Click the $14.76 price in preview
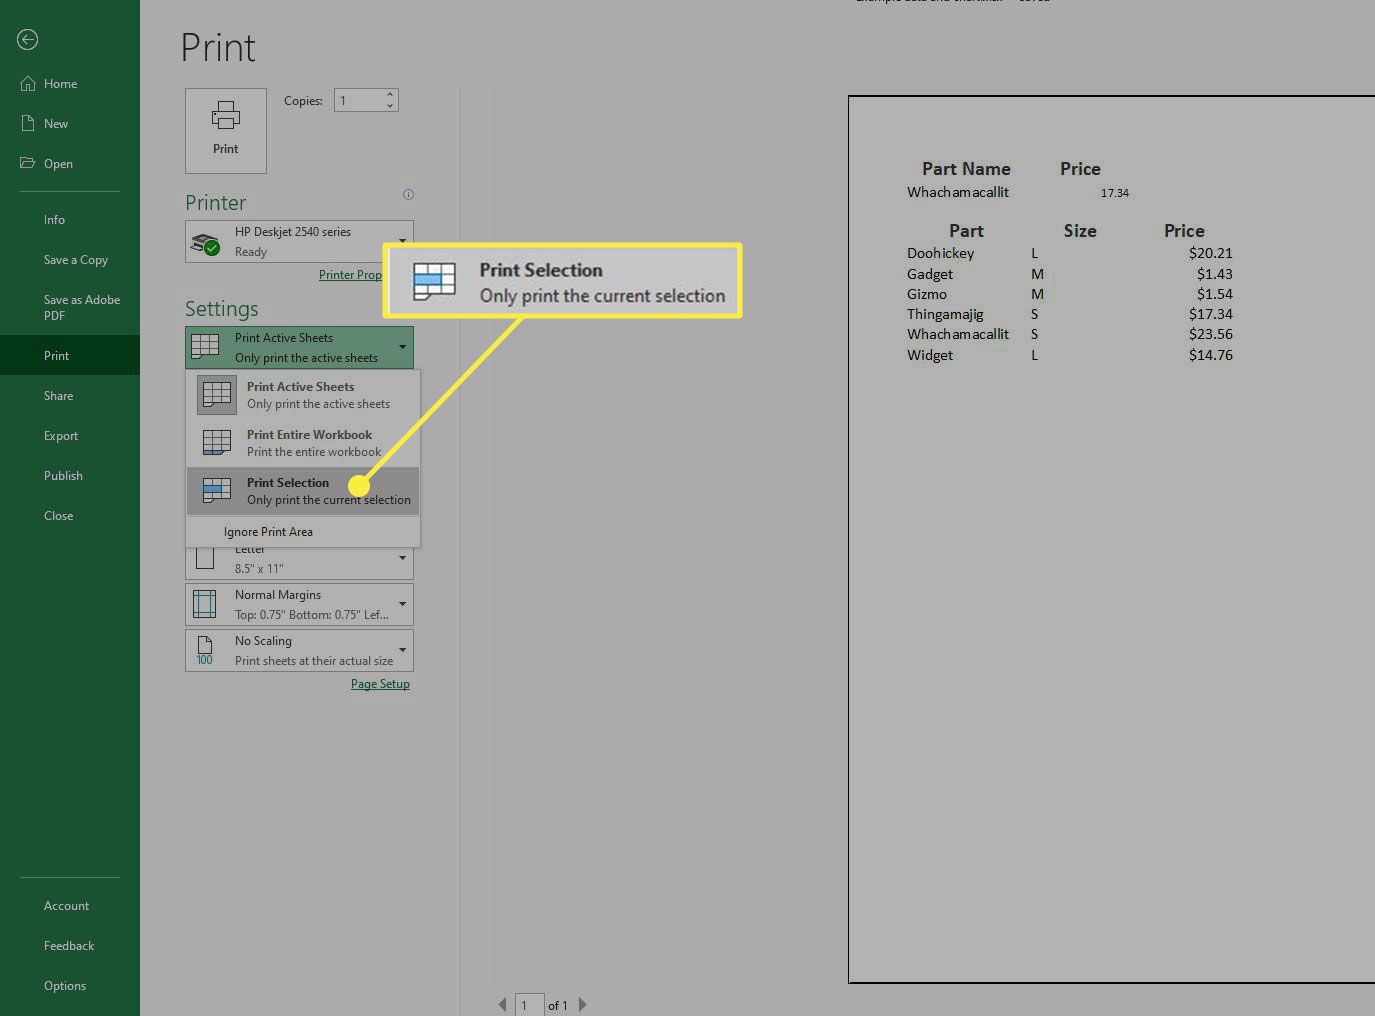The width and height of the screenshot is (1375, 1016). coord(1210,355)
